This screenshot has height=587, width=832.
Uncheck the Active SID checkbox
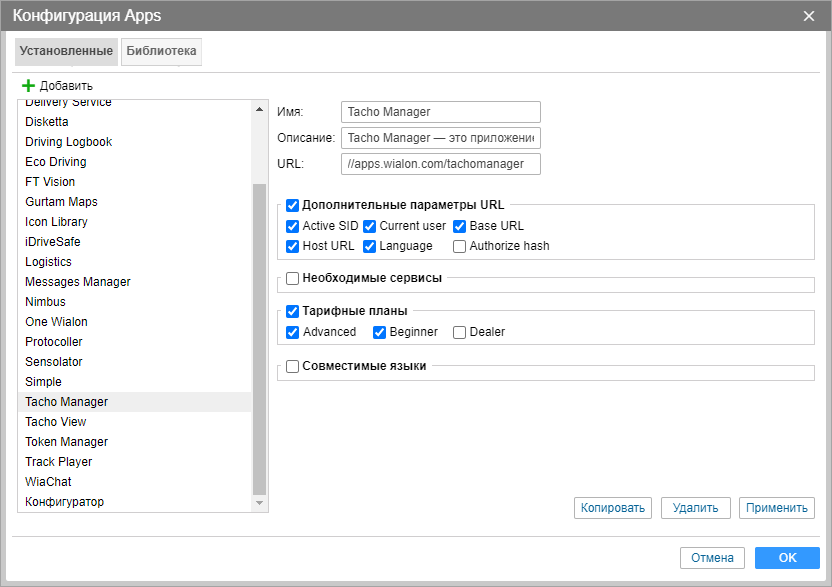pos(293,226)
